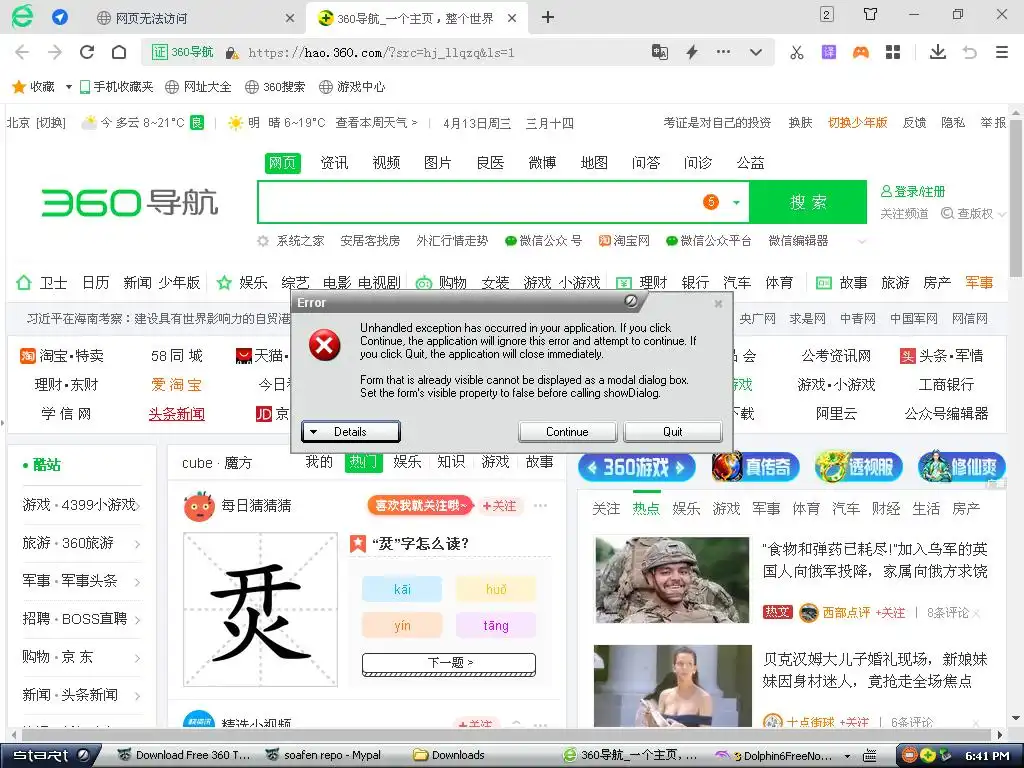Expand 招聘·BOSS直聘 sidebar arrow

click(137, 620)
